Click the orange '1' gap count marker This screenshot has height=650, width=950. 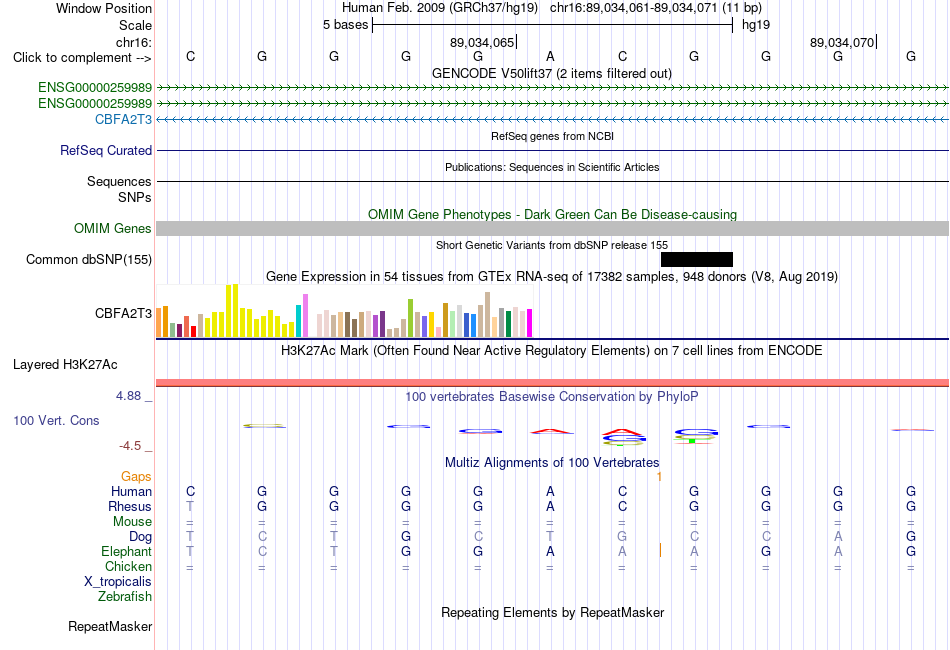click(x=659, y=477)
